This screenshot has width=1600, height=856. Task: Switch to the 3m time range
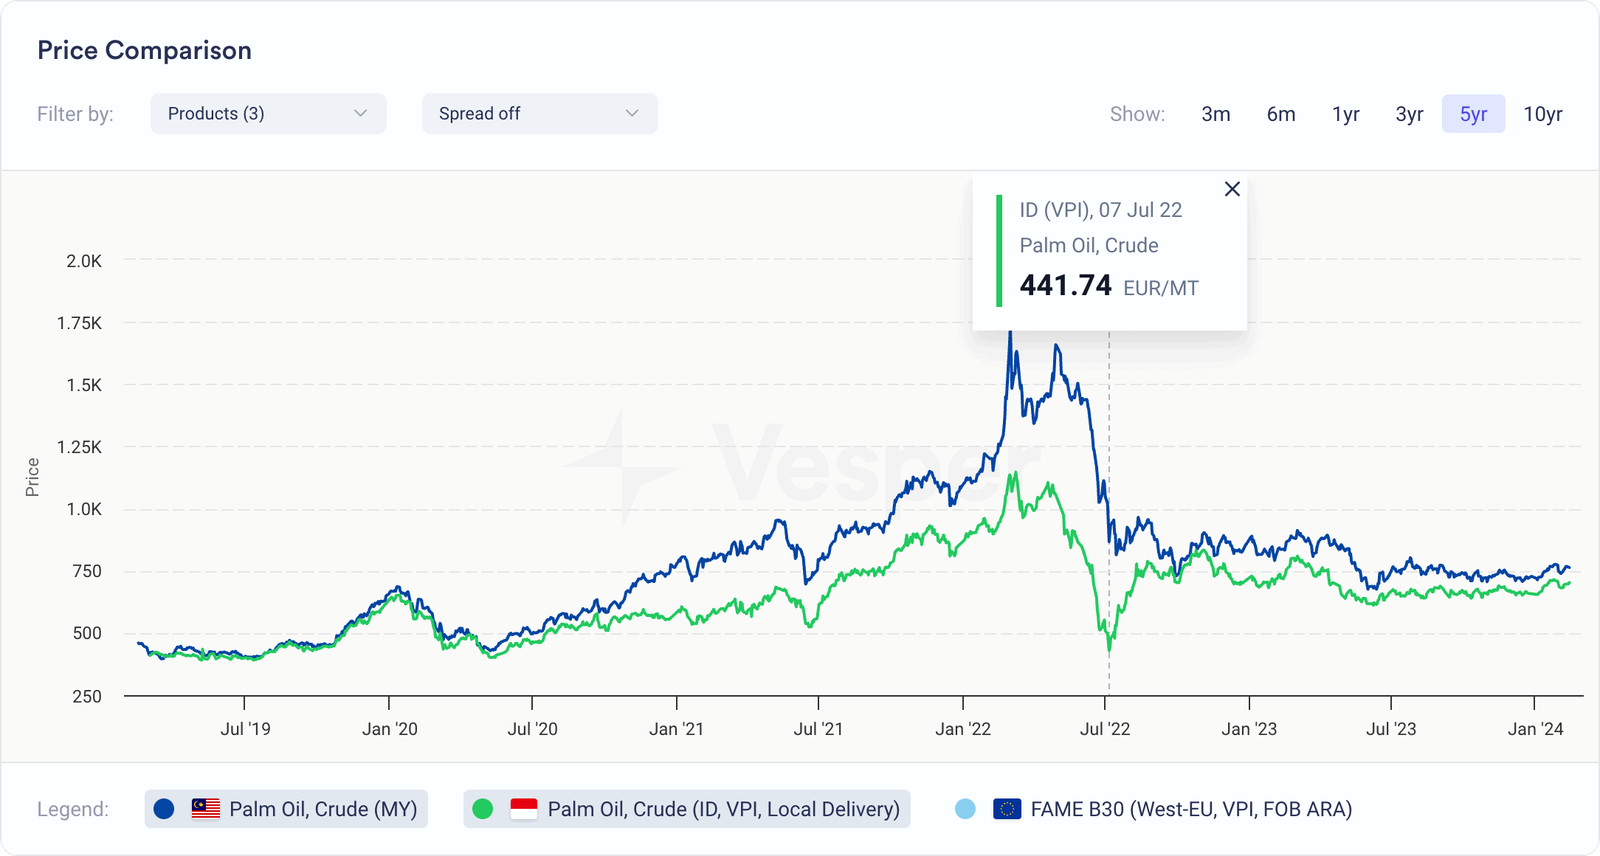tap(1216, 114)
